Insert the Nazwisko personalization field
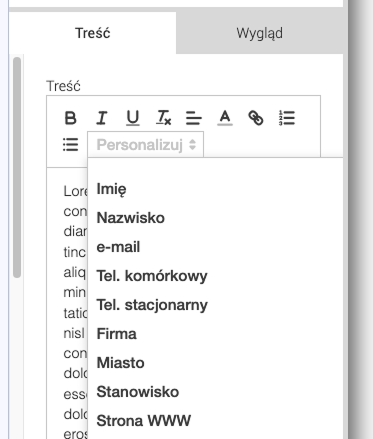Screen dimensions: 373x439 tap(131, 218)
